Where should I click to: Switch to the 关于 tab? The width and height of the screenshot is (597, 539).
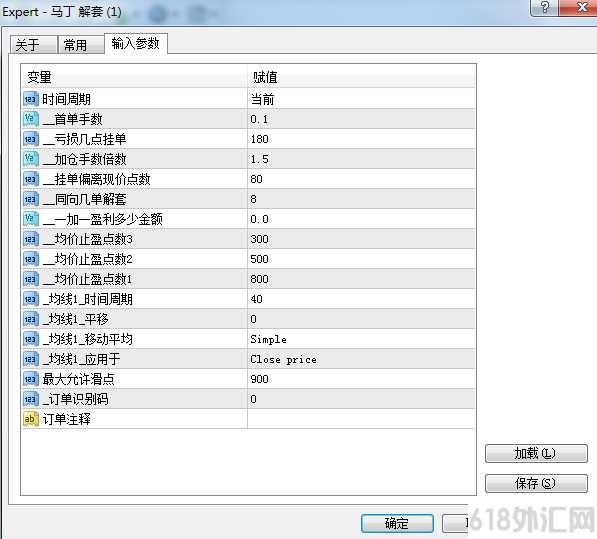[x=34, y=45]
